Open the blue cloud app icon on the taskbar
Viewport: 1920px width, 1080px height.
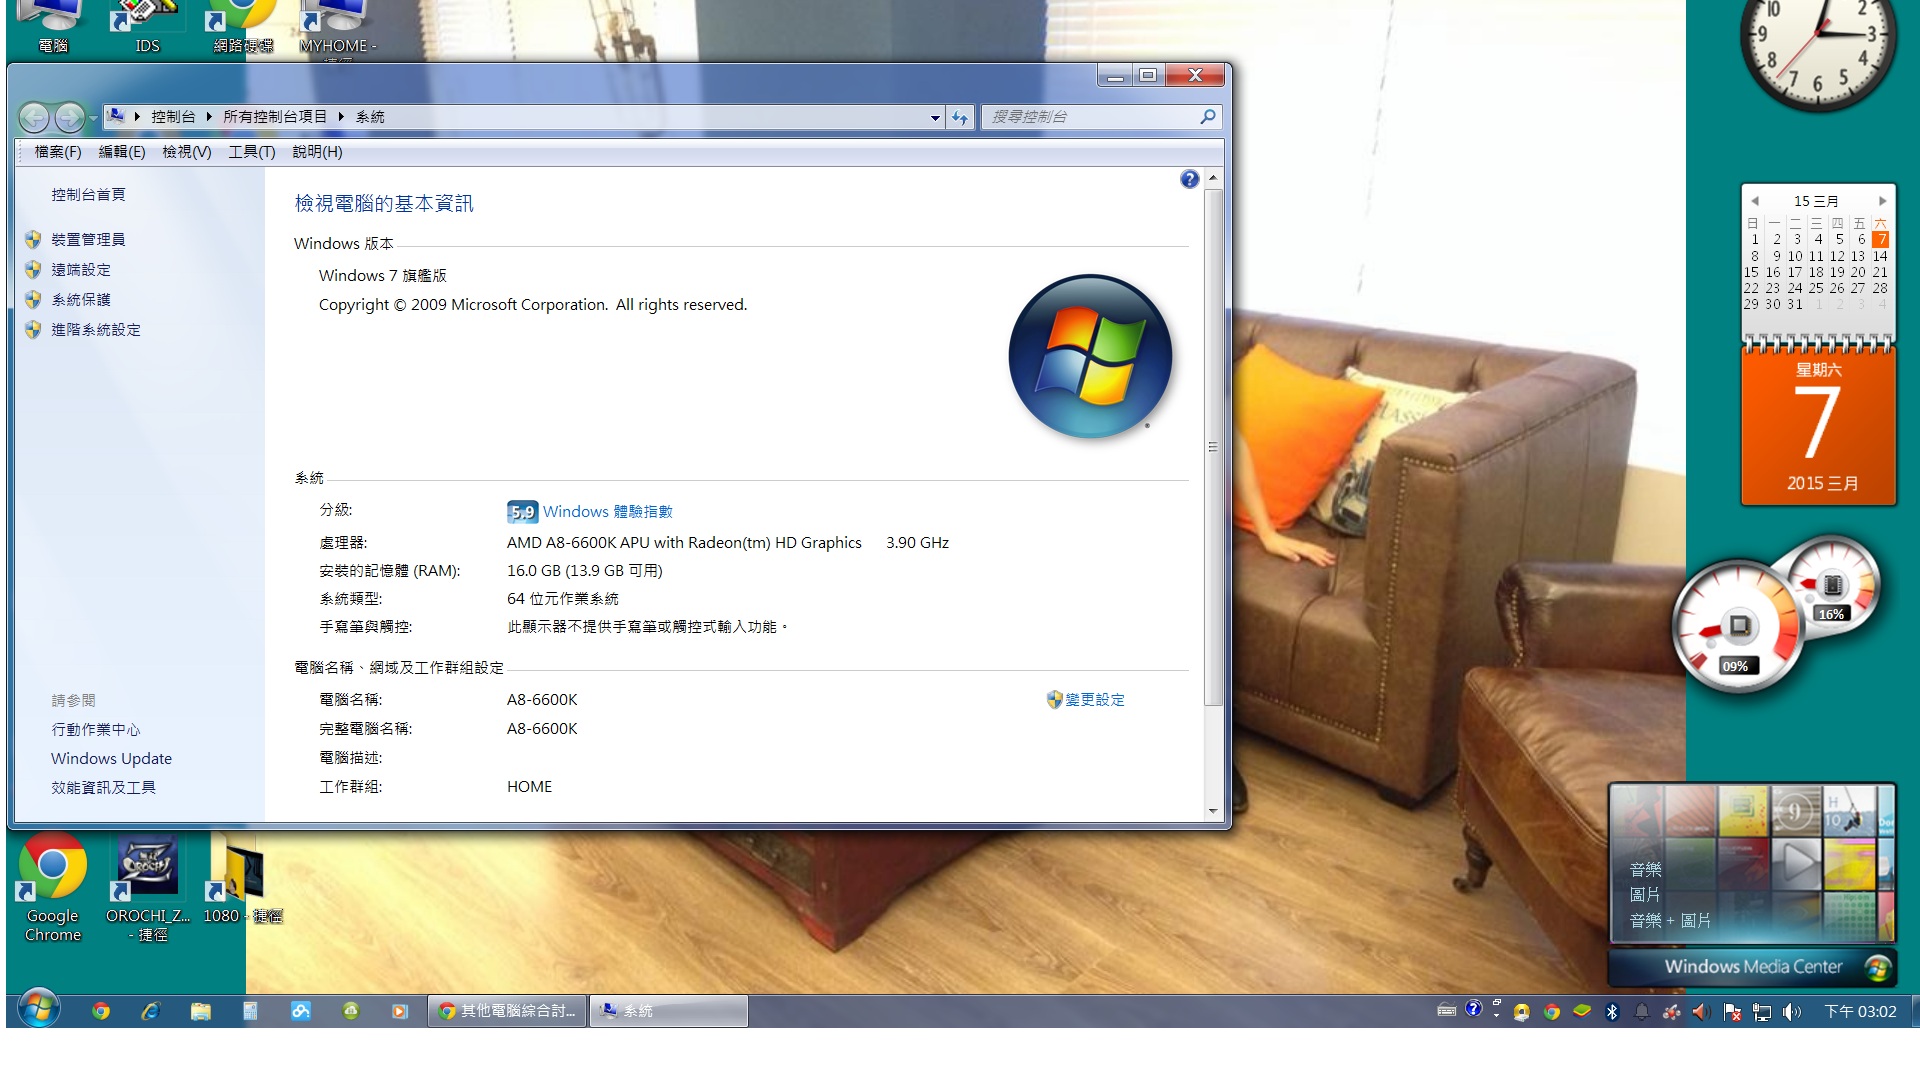point(300,1011)
